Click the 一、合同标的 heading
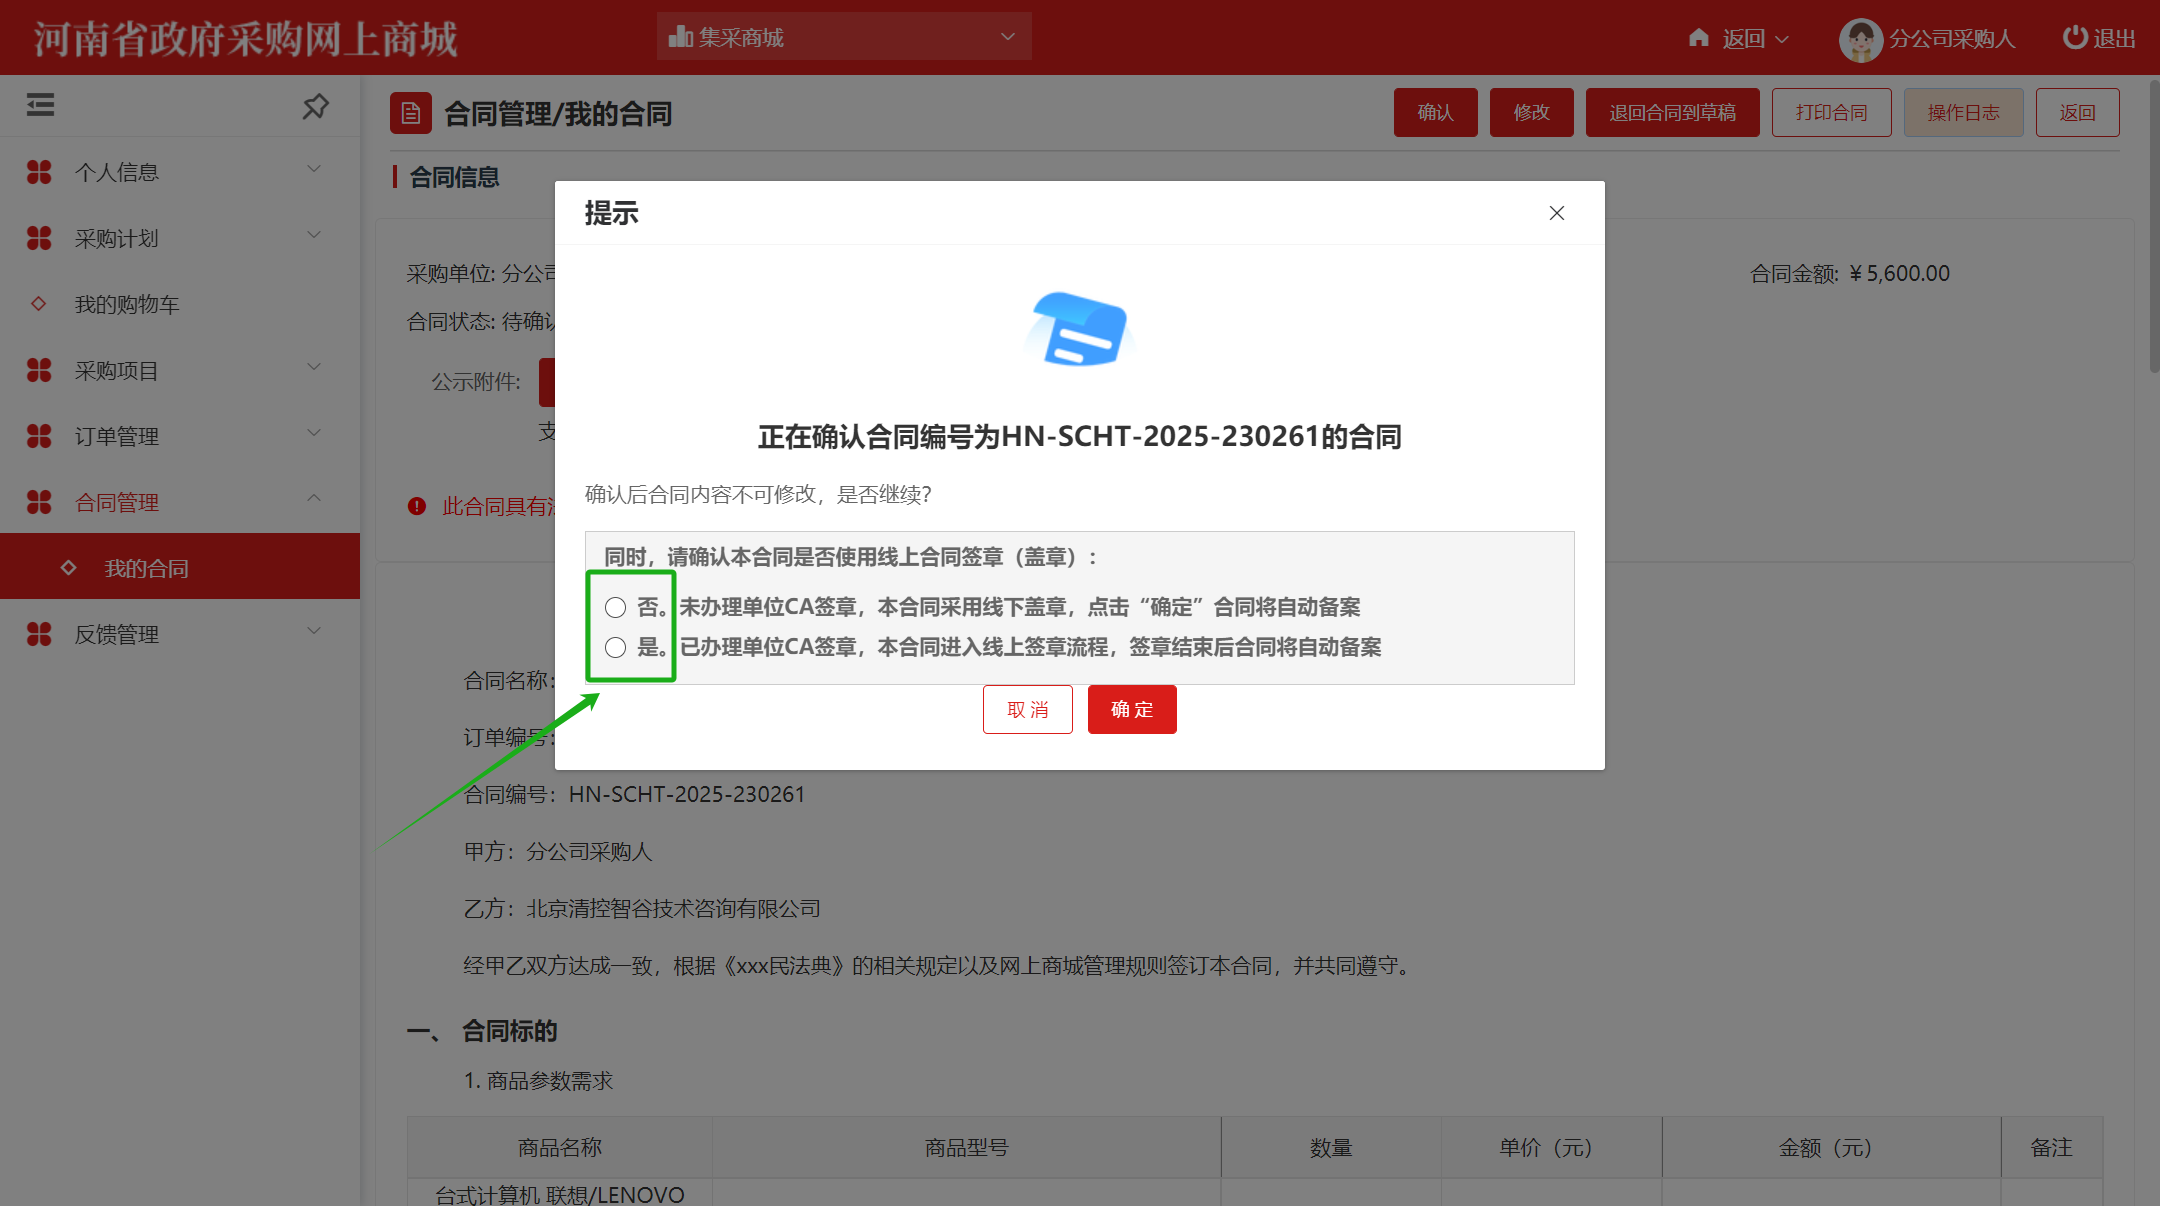This screenshot has height=1206, width=2160. click(x=482, y=1031)
